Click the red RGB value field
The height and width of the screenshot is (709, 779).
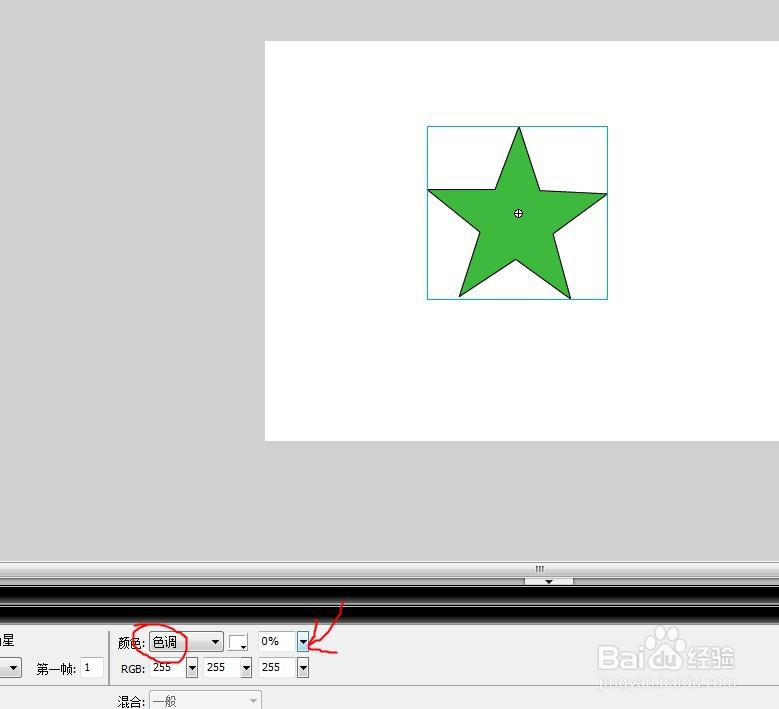click(x=168, y=667)
